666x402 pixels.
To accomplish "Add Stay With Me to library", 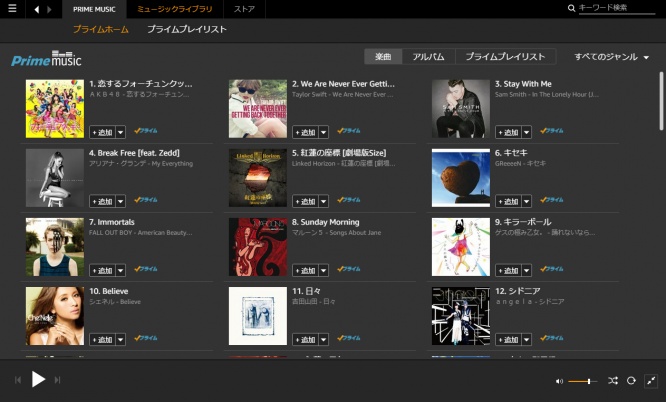I will click(508, 132).
